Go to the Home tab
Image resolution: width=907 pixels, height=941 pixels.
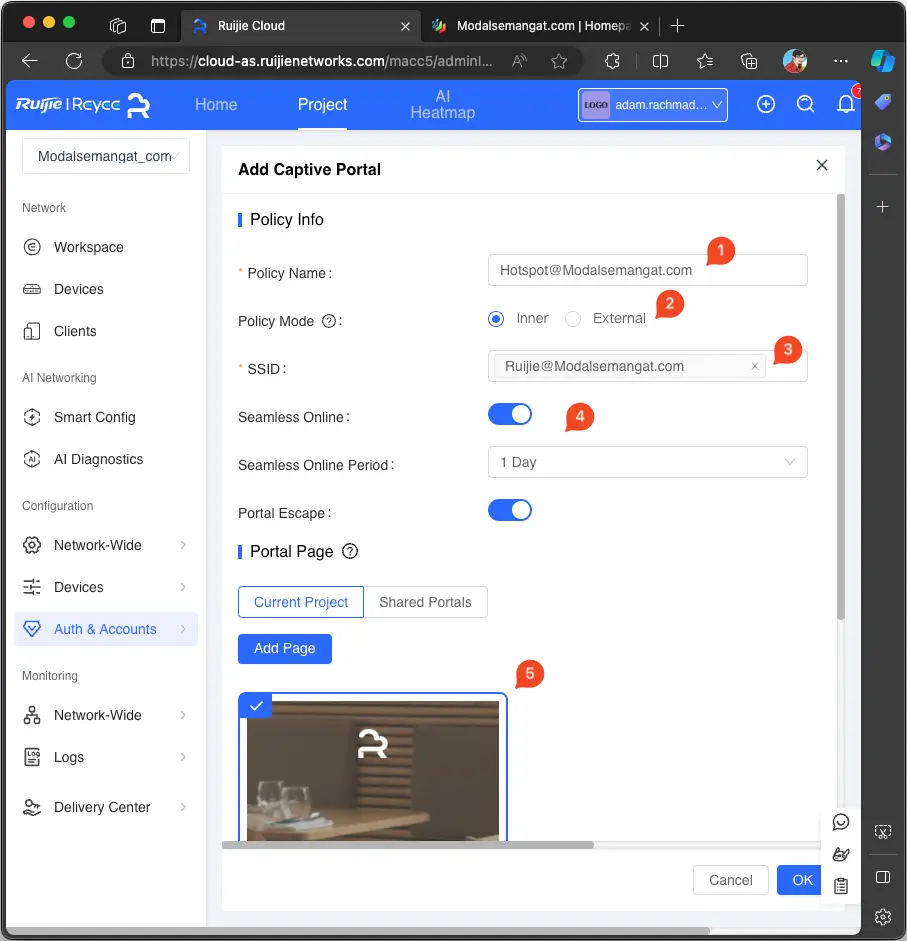point(216,104)
